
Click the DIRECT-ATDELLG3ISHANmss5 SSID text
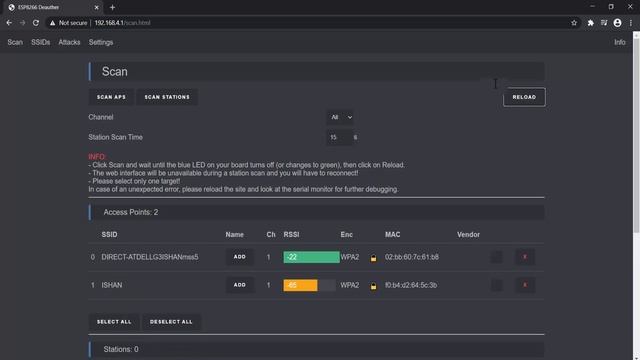tap(150, 257)
